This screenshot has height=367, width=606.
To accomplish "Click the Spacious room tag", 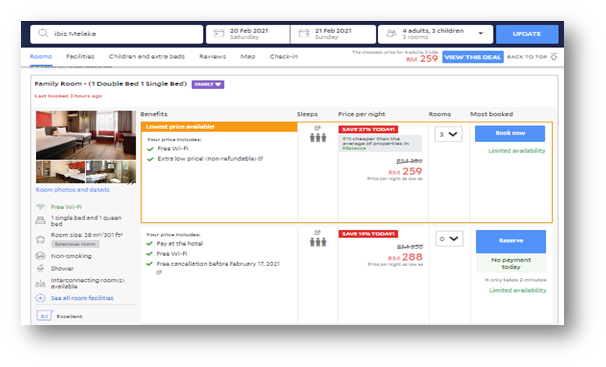I will [75, 244].
